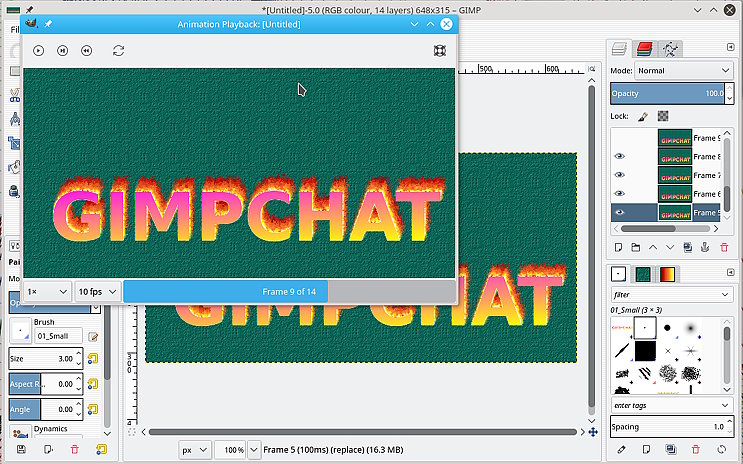Open the zoom level dropdown next to 100%

click(254, 450)
